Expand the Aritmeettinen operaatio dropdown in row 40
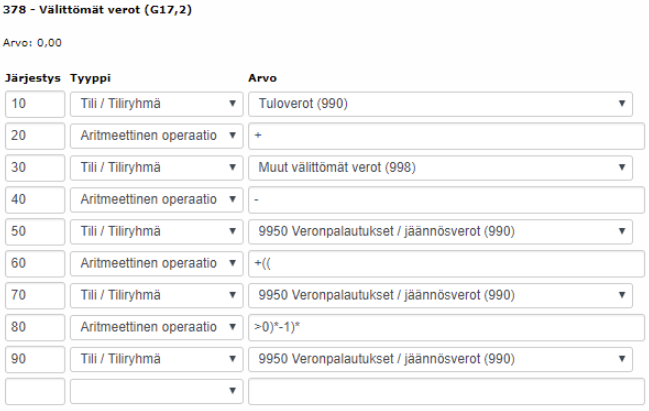Screen dimensions: 649x411 156,199
